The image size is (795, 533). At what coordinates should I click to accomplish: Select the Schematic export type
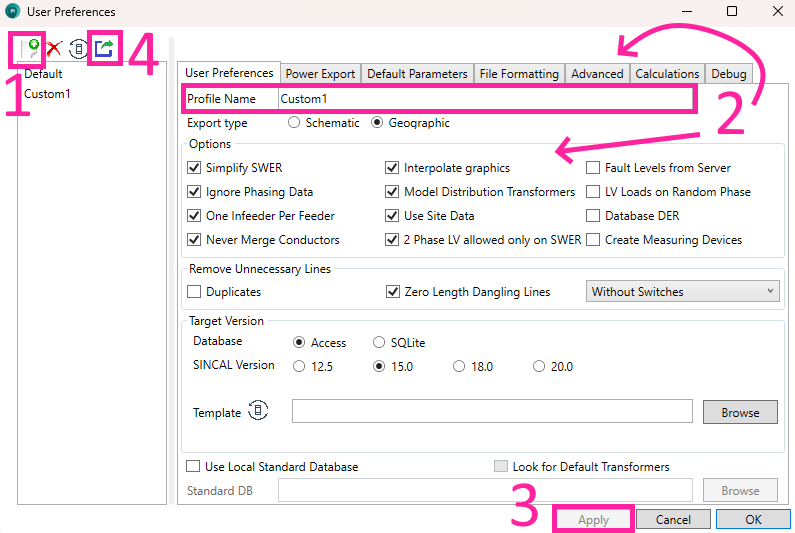click(x=294, y=123)
